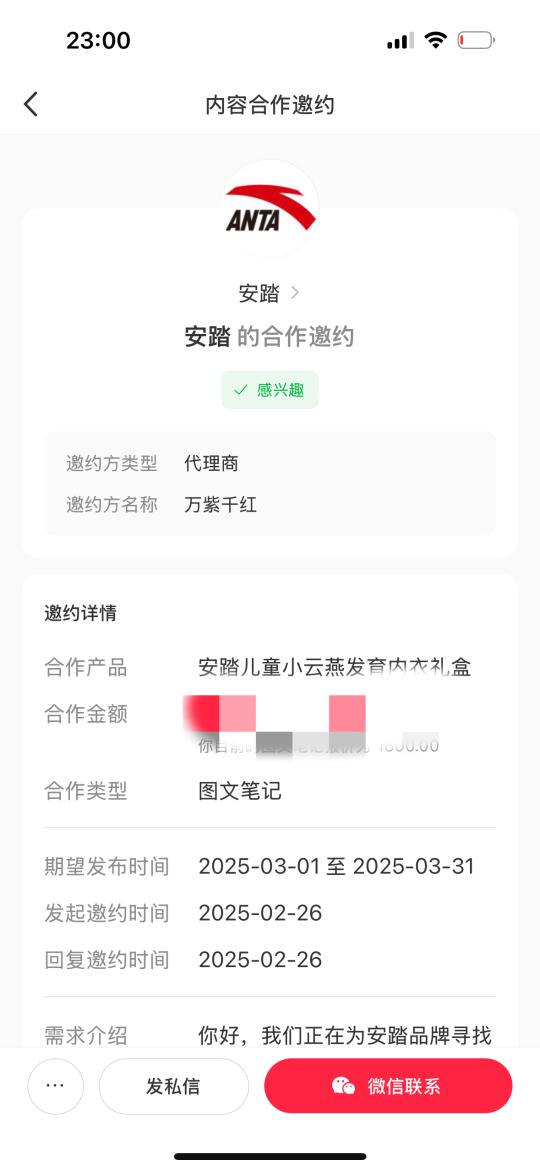Screen dimensions: 540x1171
Task: Tap the home indicator bar
Action: point(270,1157)
